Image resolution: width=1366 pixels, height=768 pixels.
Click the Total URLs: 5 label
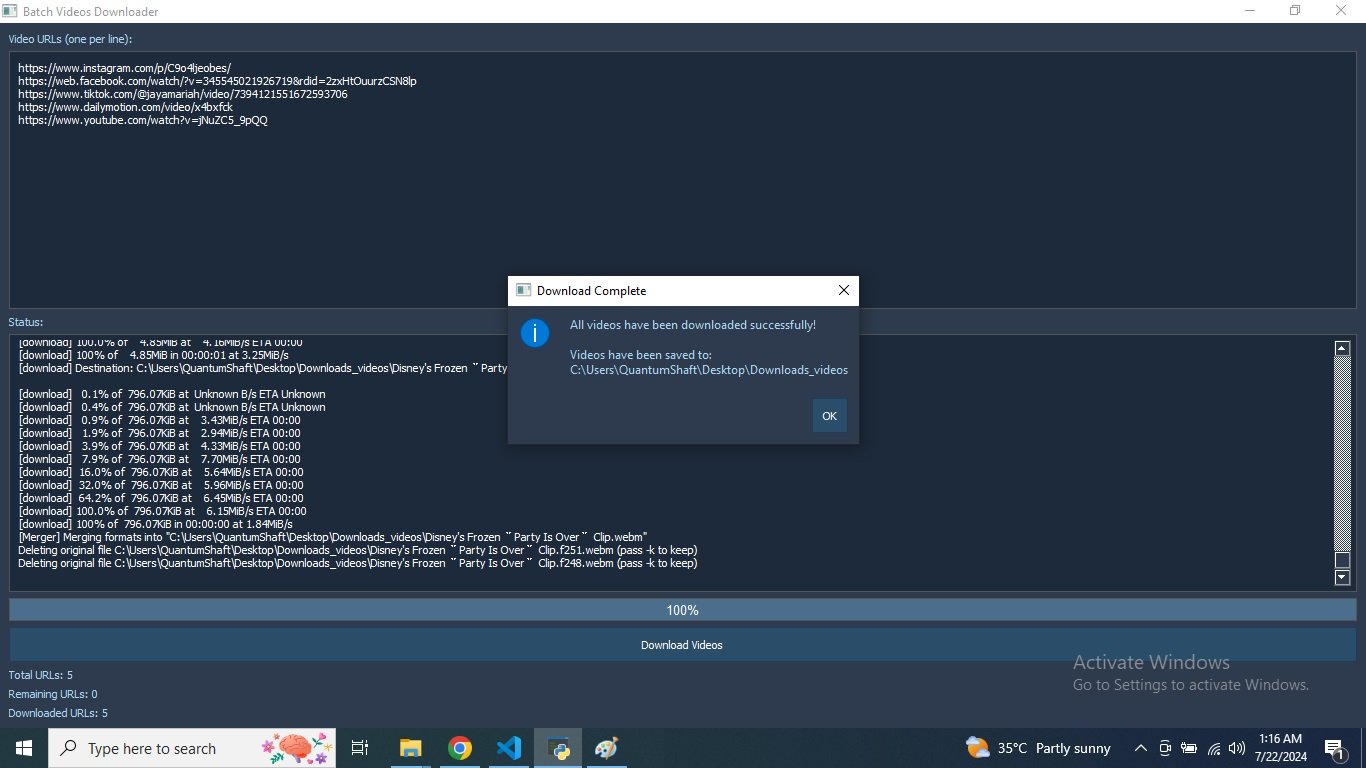click(x=41, y=676)
